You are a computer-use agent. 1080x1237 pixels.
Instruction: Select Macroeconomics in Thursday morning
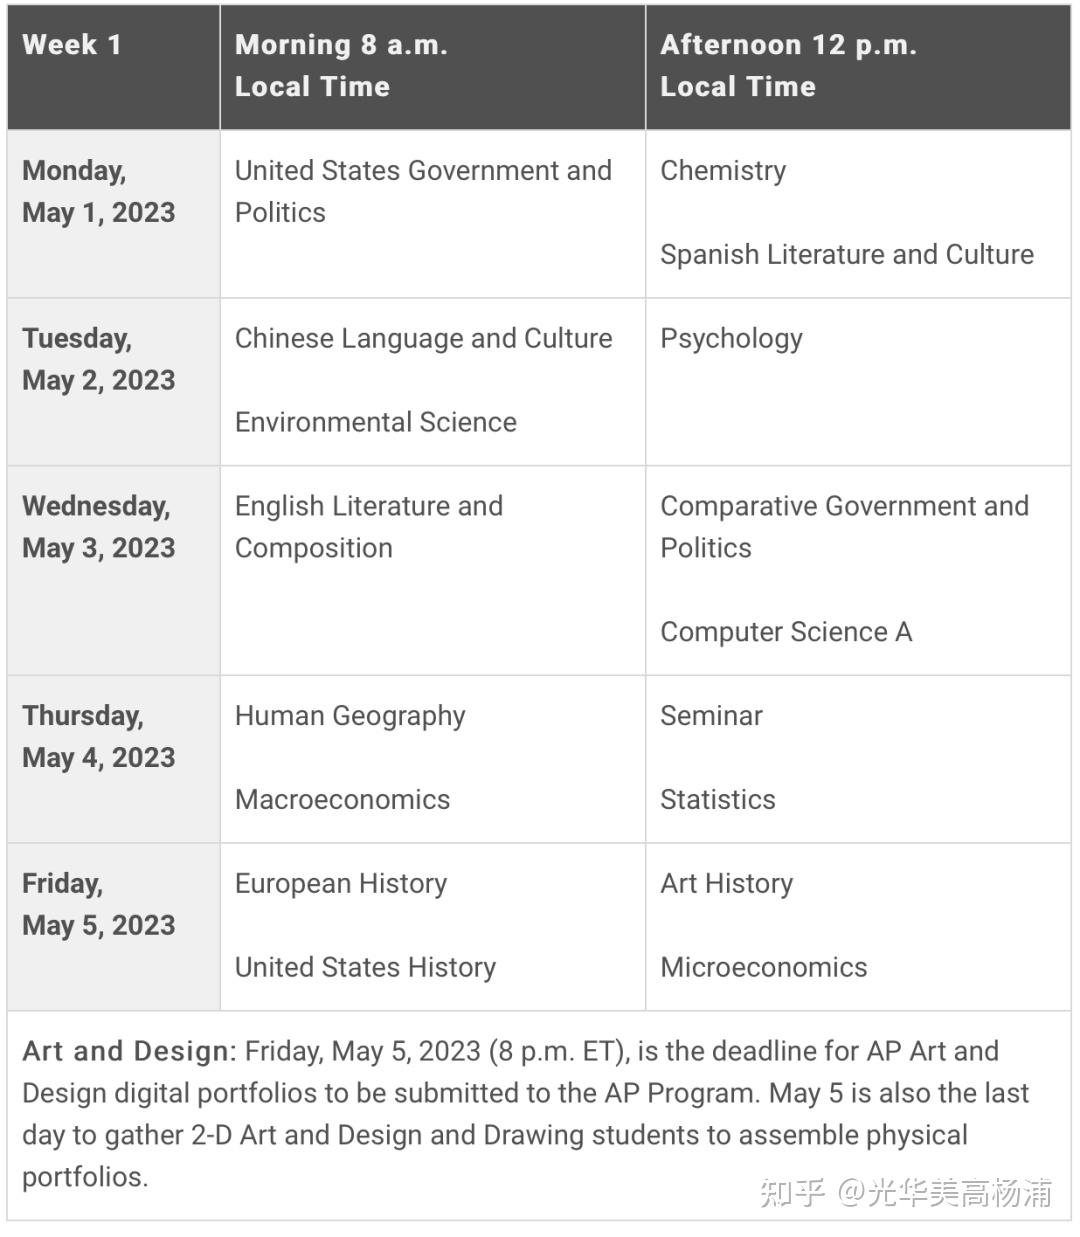(x=342, y=800)
